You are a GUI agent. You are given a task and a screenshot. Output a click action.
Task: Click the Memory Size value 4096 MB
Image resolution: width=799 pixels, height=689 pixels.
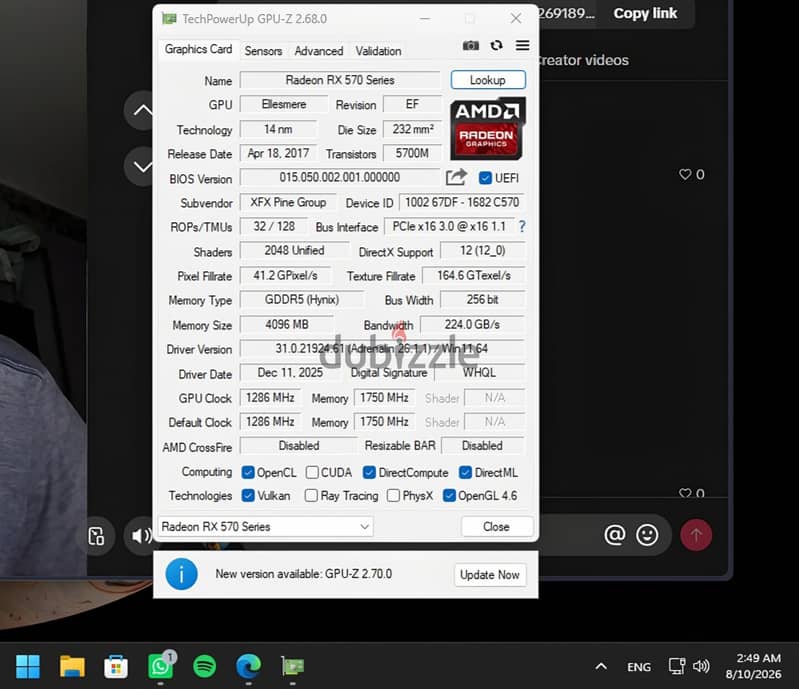pyautogui.click(x=287, y=325)
